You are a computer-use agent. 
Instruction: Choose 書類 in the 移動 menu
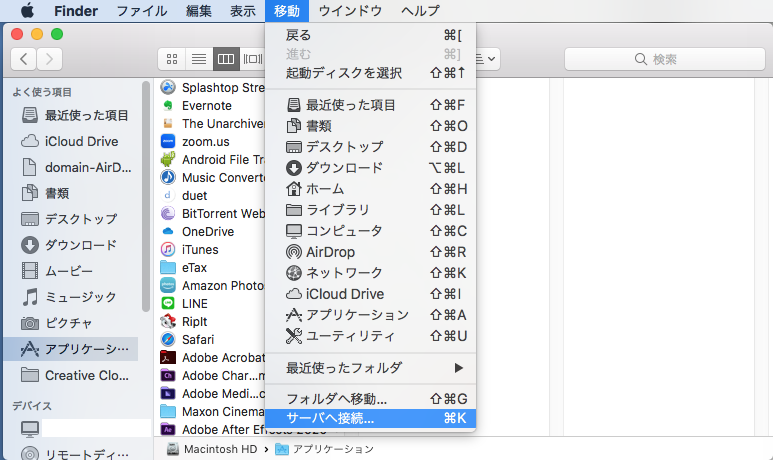370,126
